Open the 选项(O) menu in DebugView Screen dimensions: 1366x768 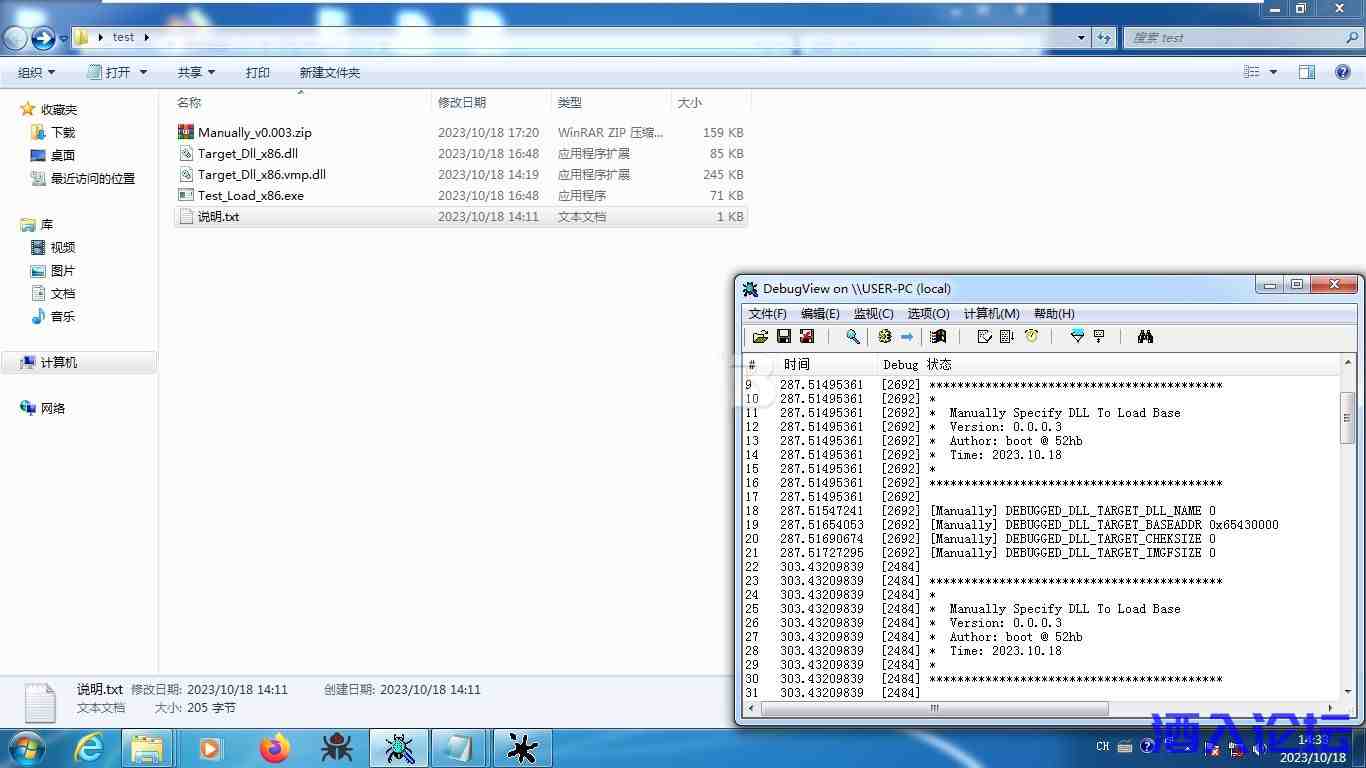928,314
